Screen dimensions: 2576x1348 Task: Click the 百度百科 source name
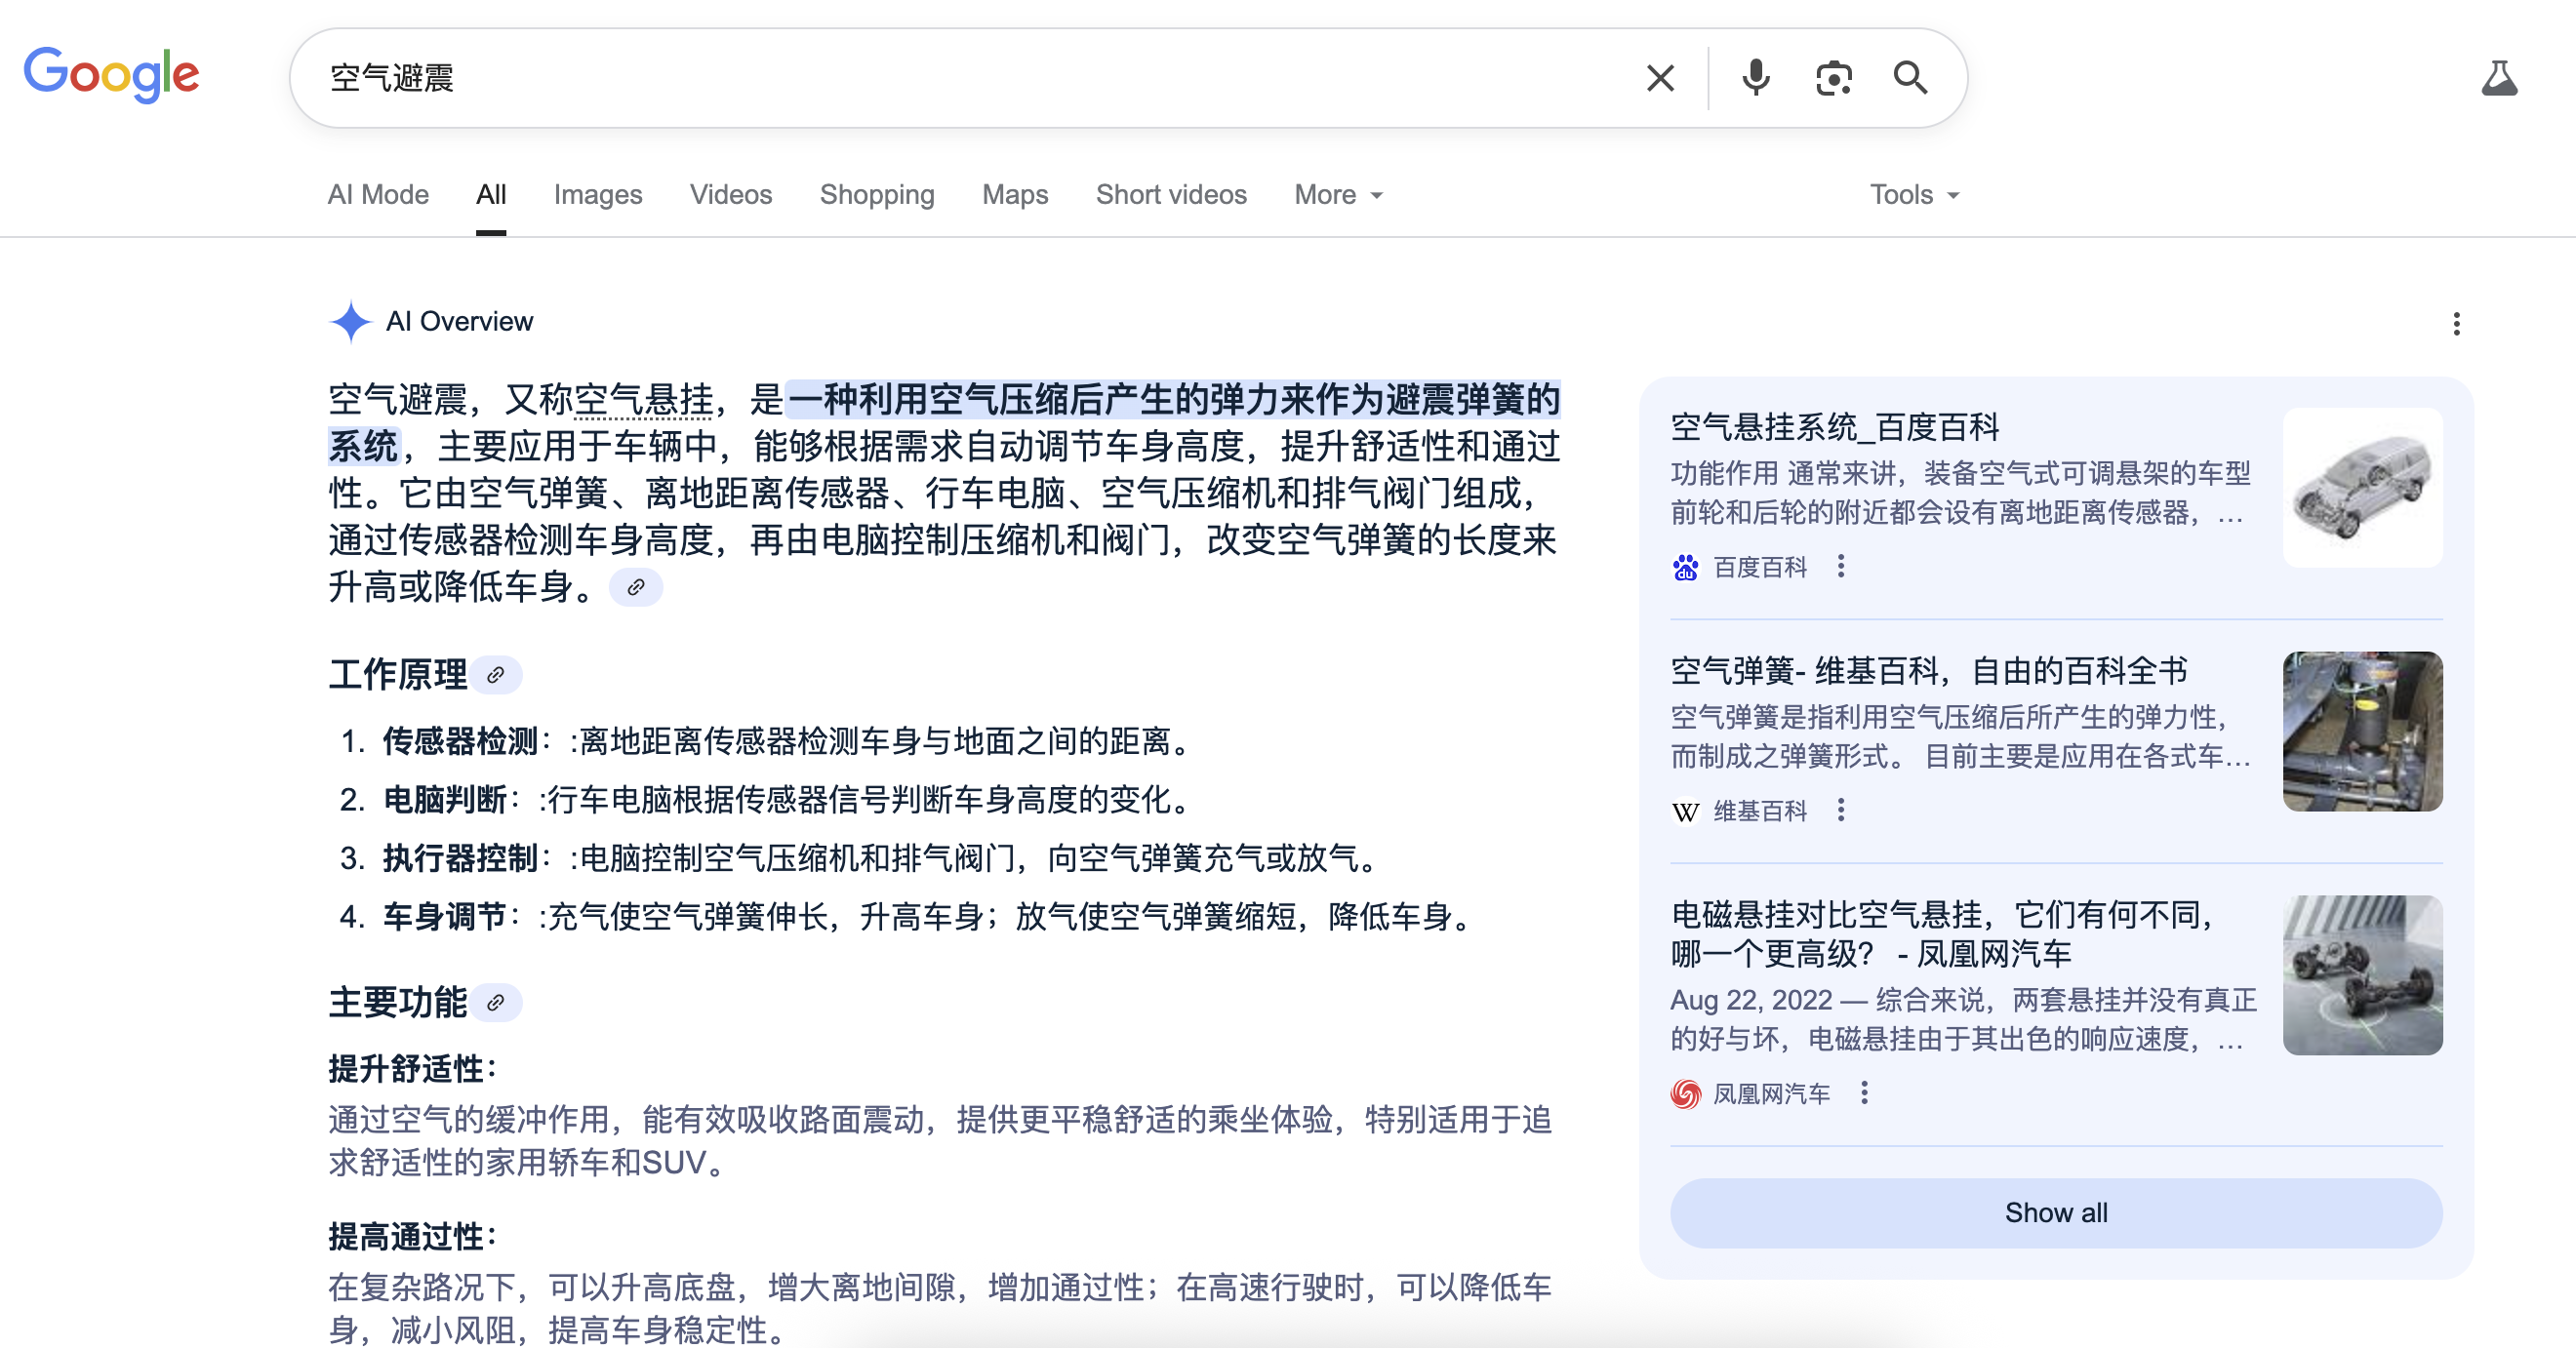(x=1760, y=568)
